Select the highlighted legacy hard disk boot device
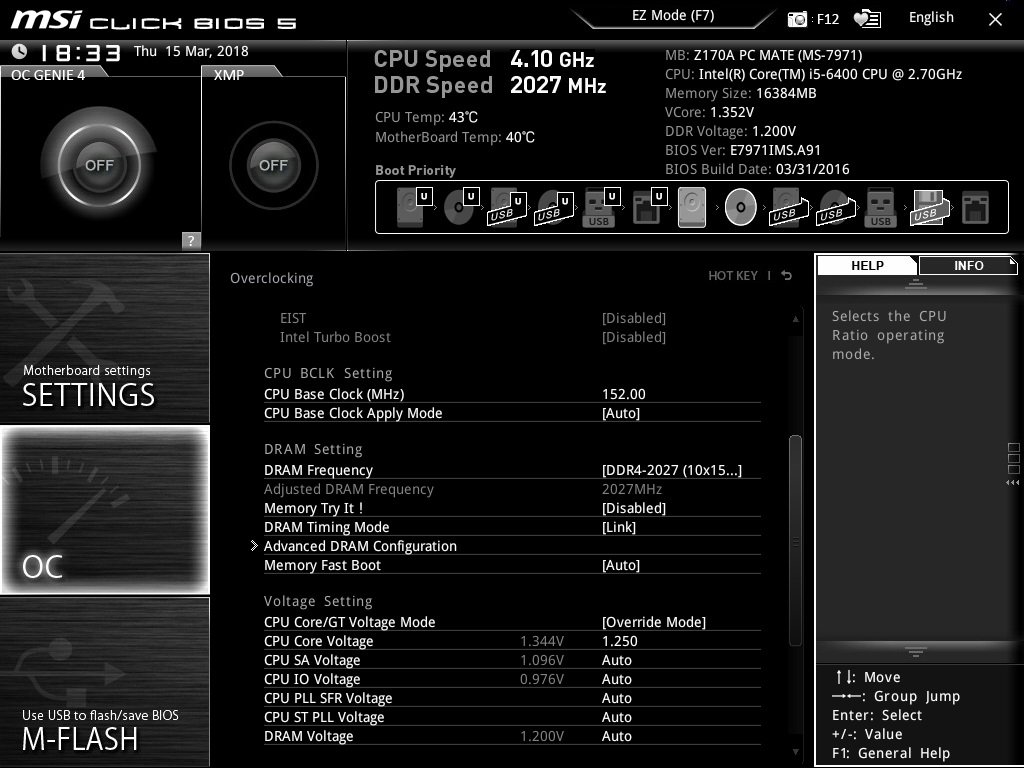 click(692, 207)
